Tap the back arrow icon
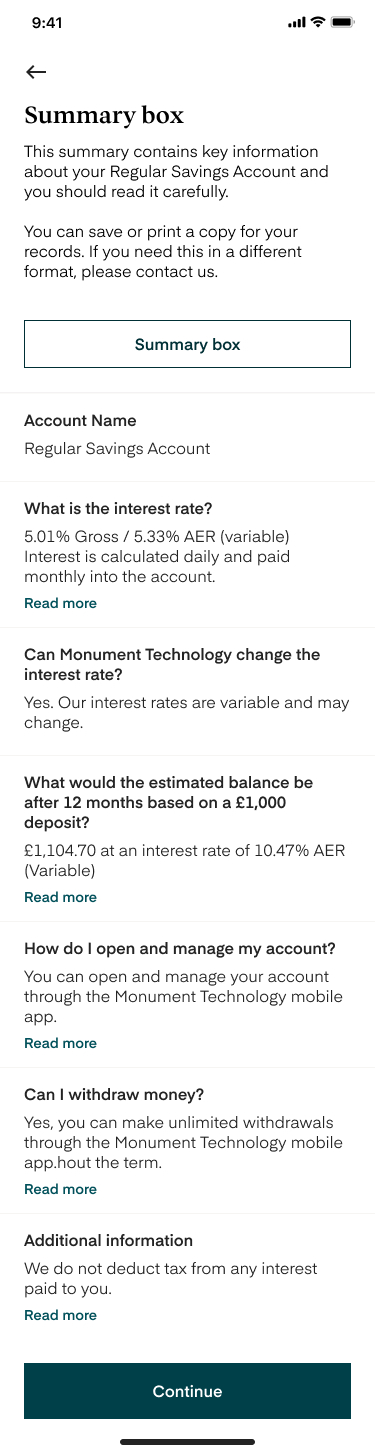Image resolution: width=375 pixels, height=1449 pixels. tap(36, 72)
